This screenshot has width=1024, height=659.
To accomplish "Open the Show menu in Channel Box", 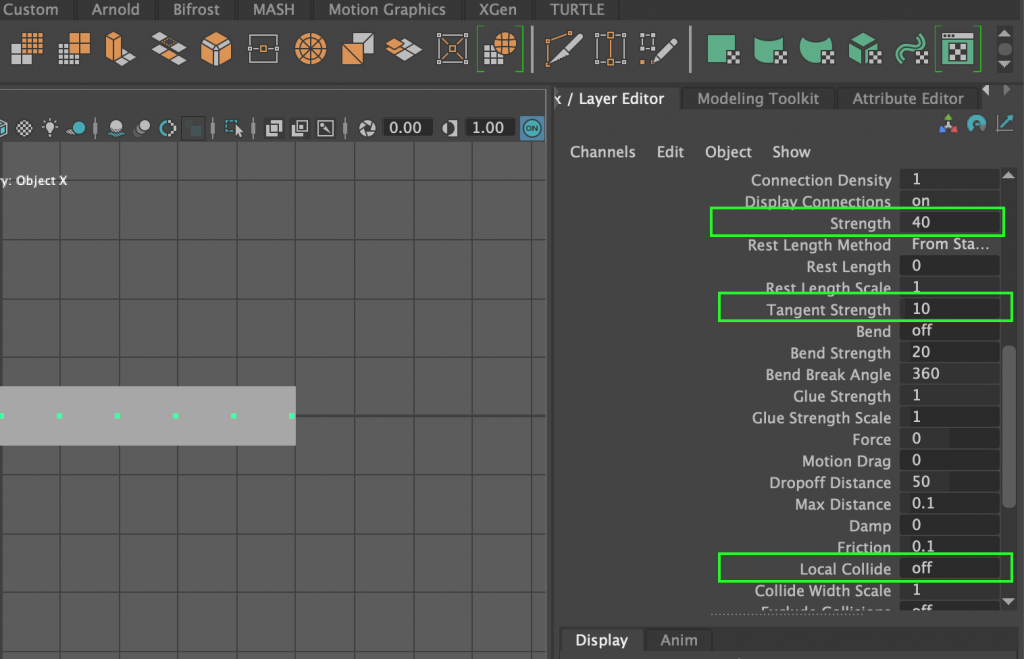I will (791, 152).
